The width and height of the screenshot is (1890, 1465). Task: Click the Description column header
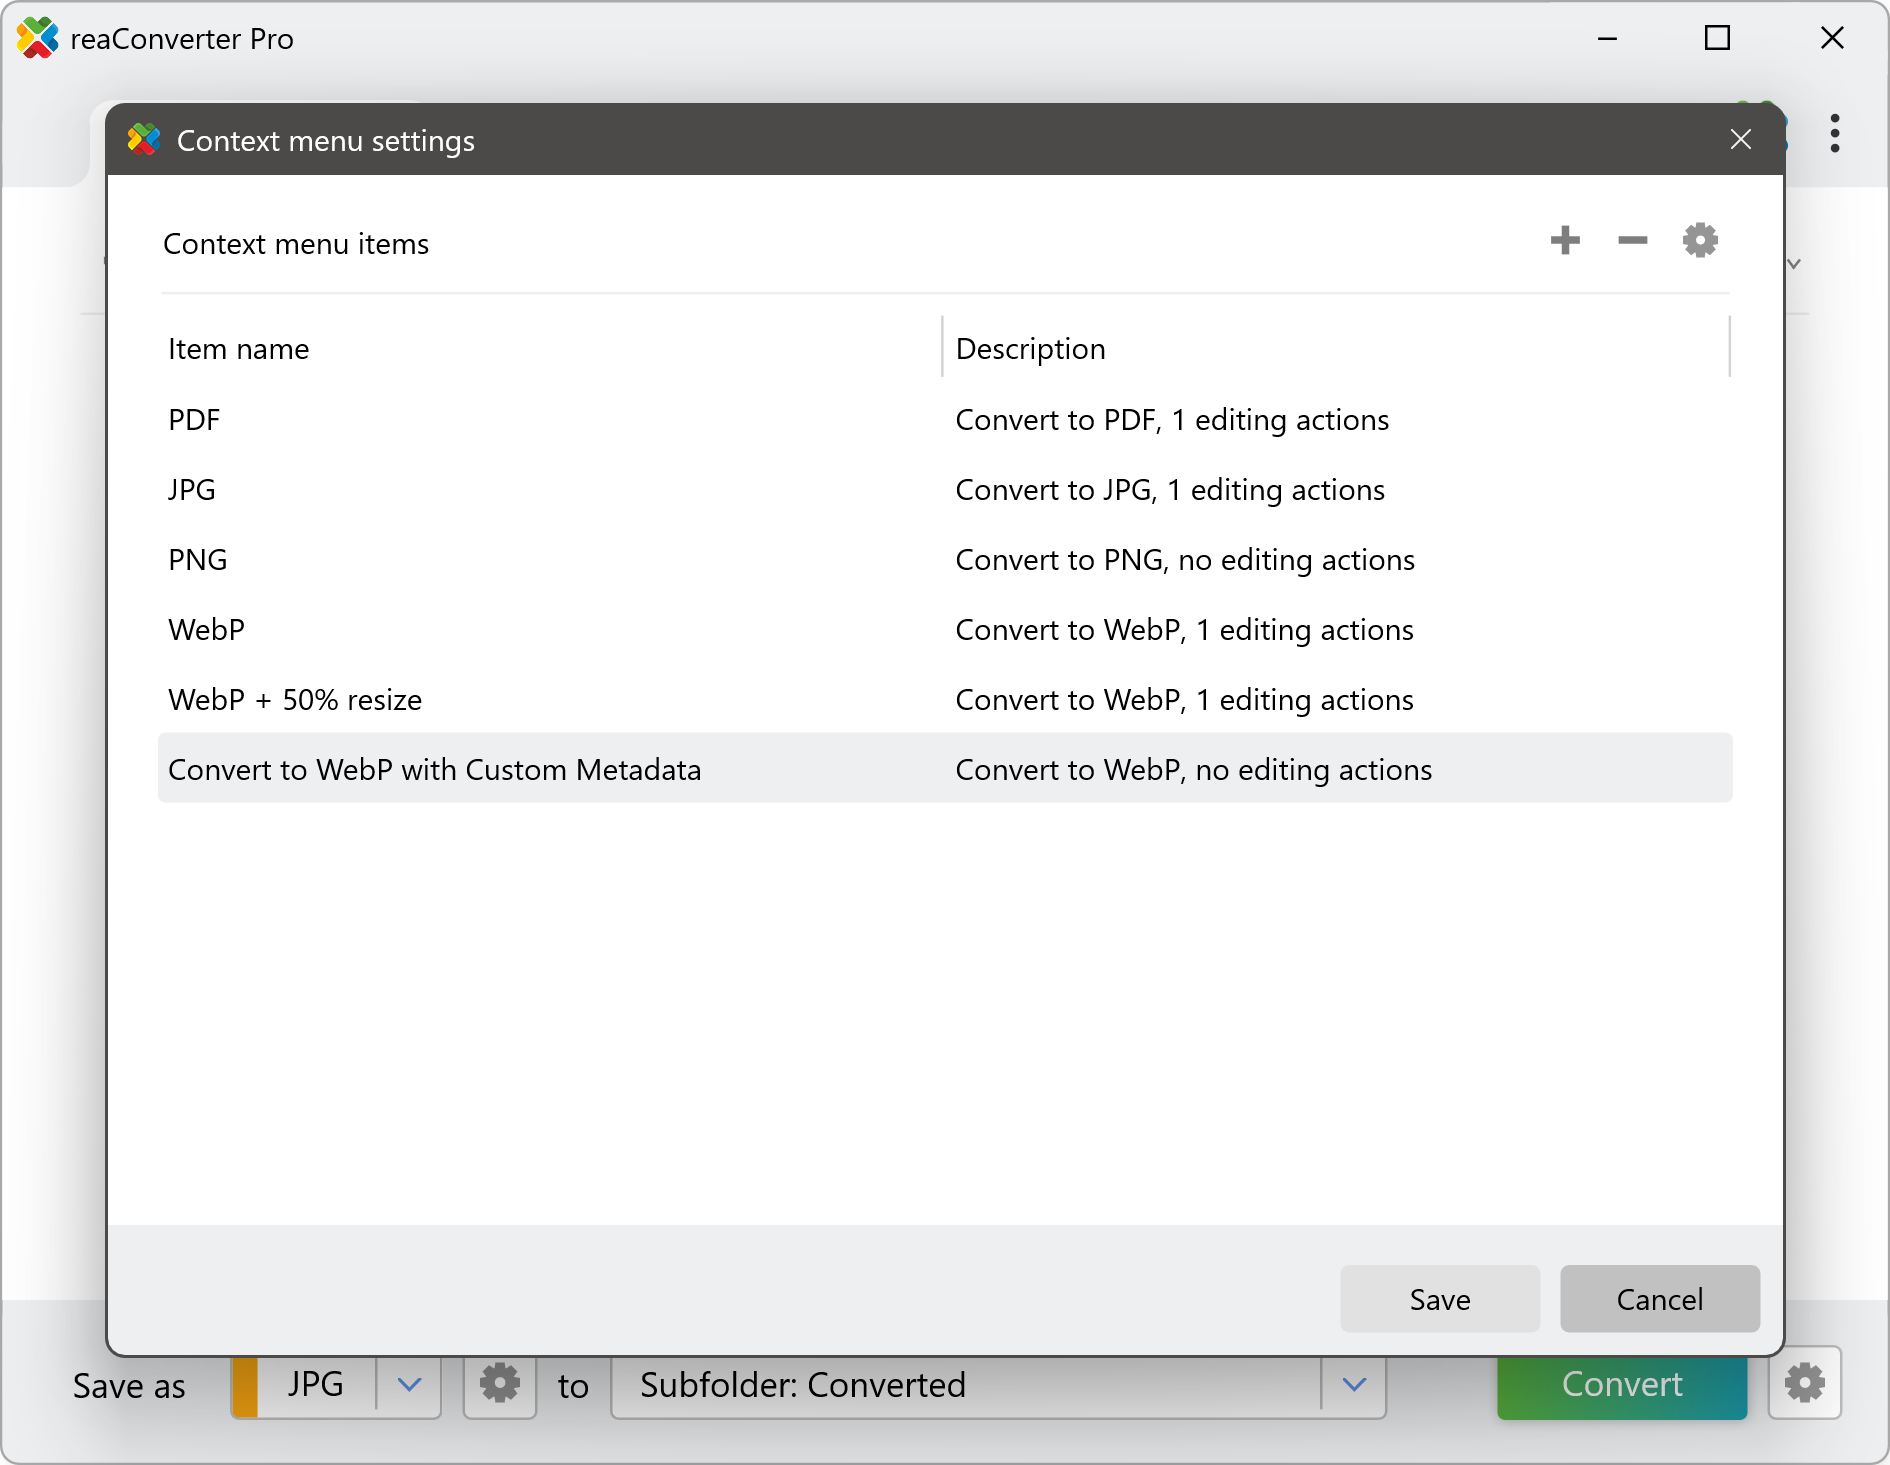tap(1030, 349)
